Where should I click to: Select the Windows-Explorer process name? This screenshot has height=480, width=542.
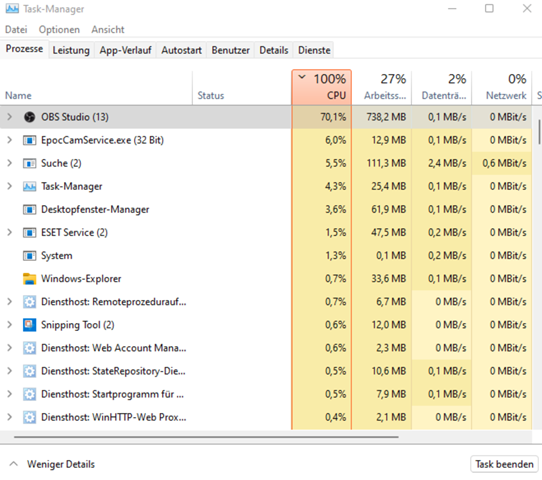pos(81,279)
